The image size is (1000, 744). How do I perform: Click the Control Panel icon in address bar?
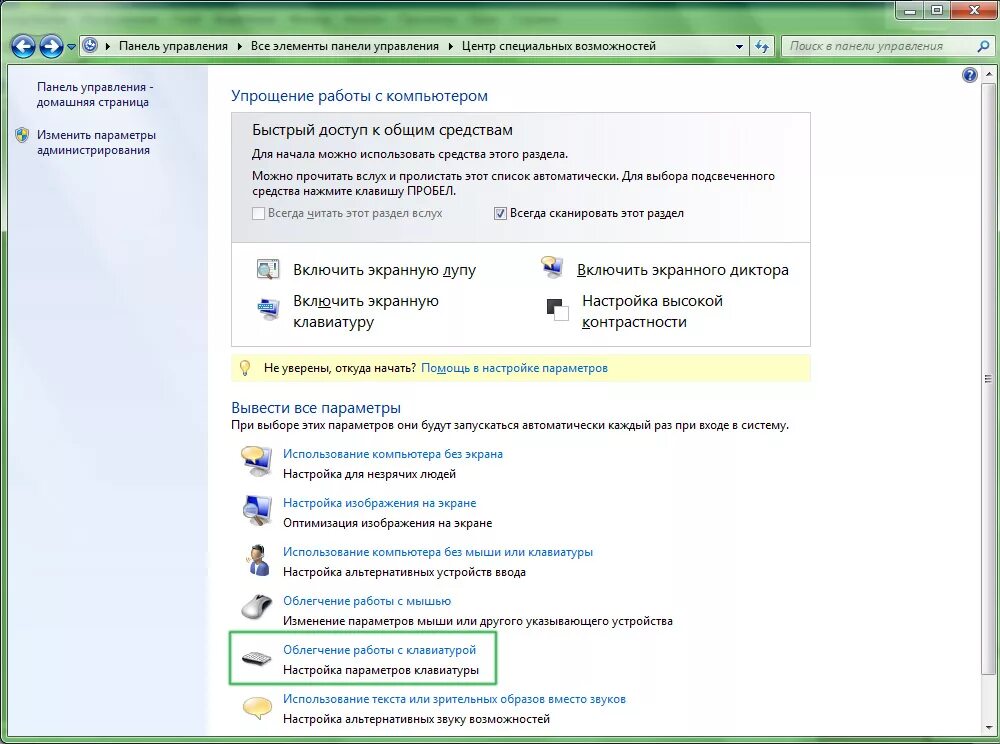(91, 45)
